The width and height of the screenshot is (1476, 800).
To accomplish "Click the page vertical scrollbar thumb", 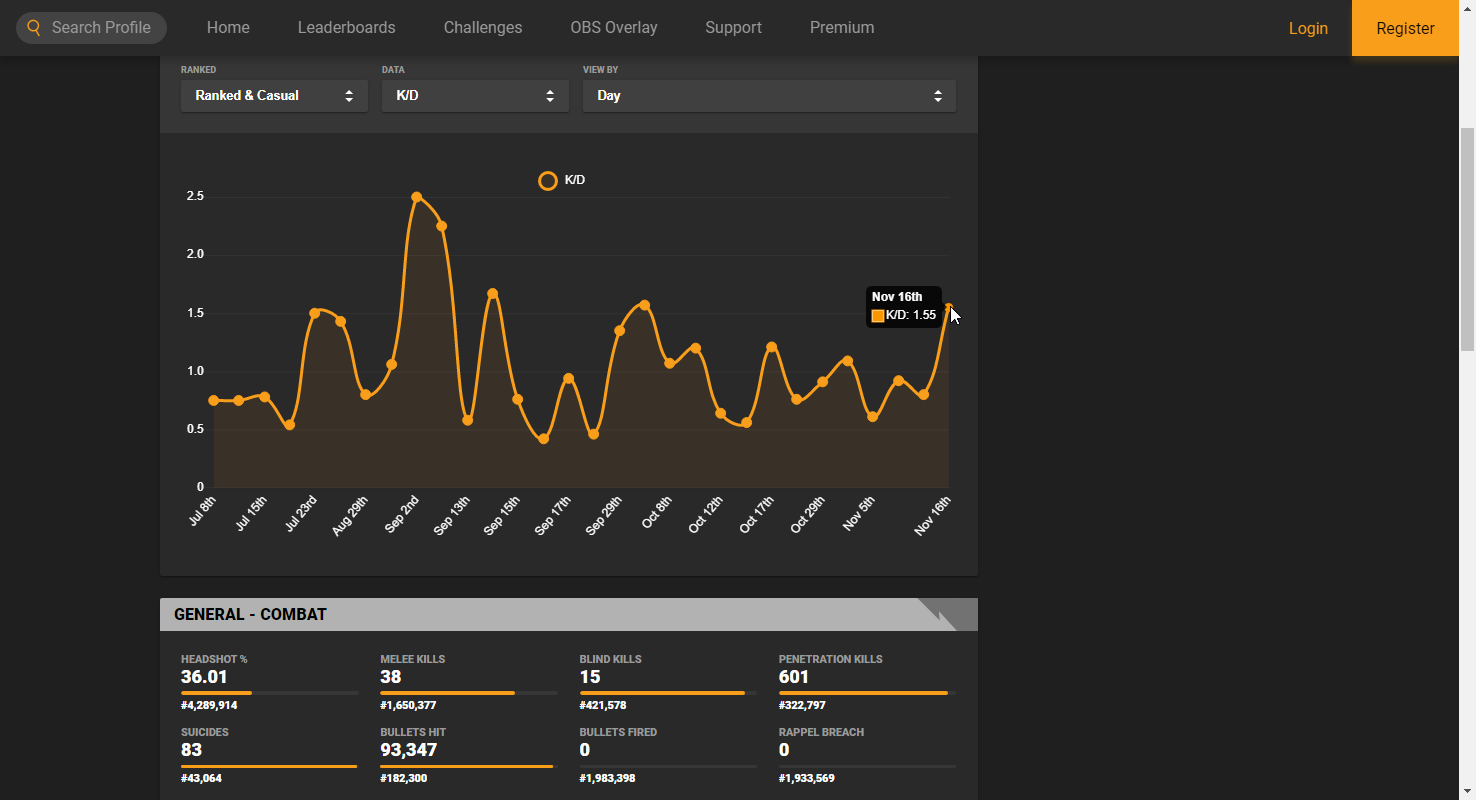I will pyautogui.click(x=1467, y=240).
